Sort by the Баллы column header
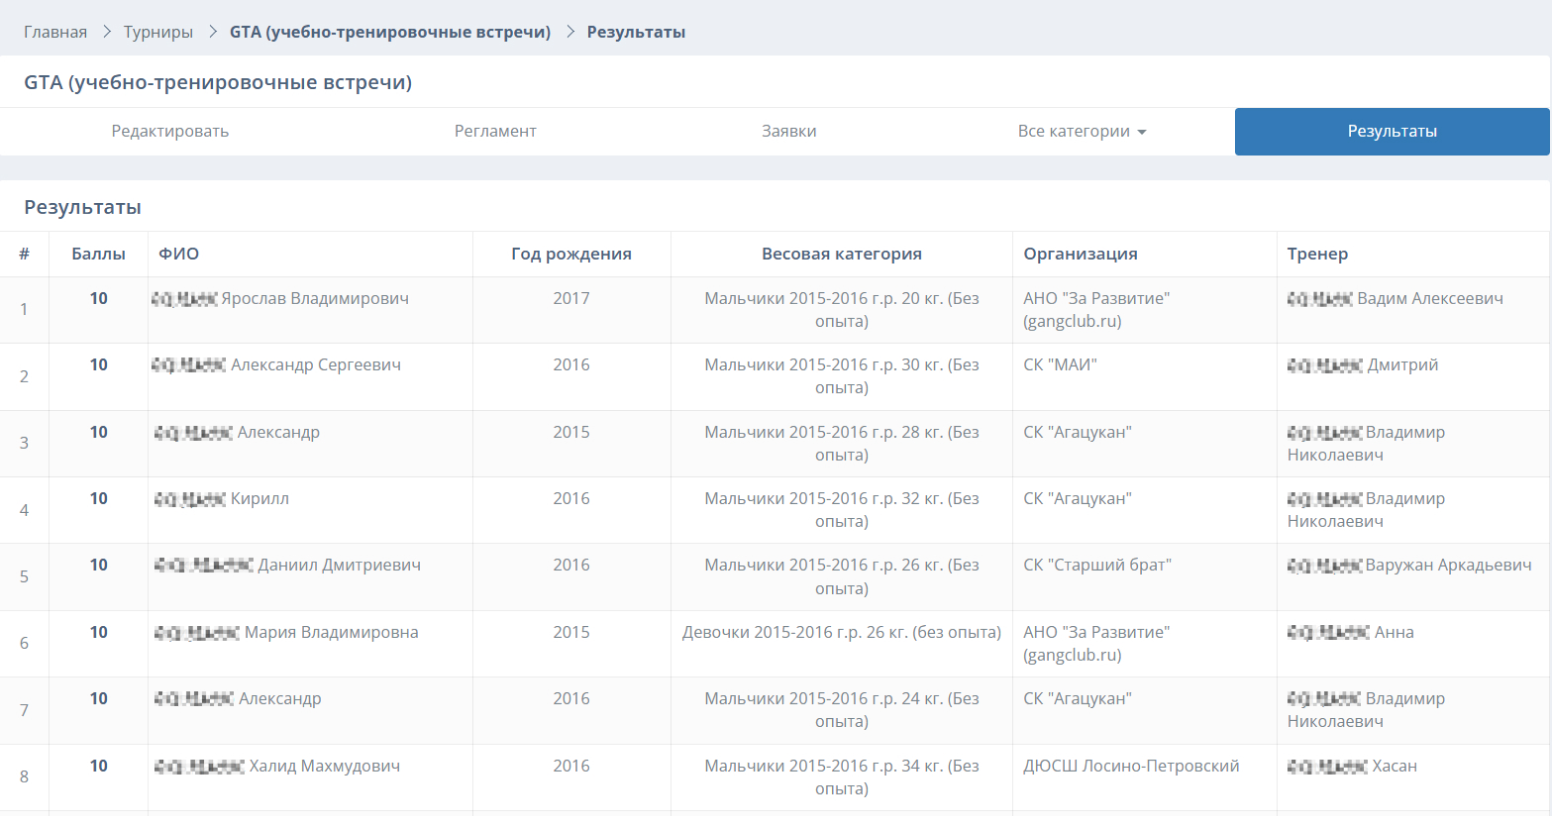 point(98,254)
